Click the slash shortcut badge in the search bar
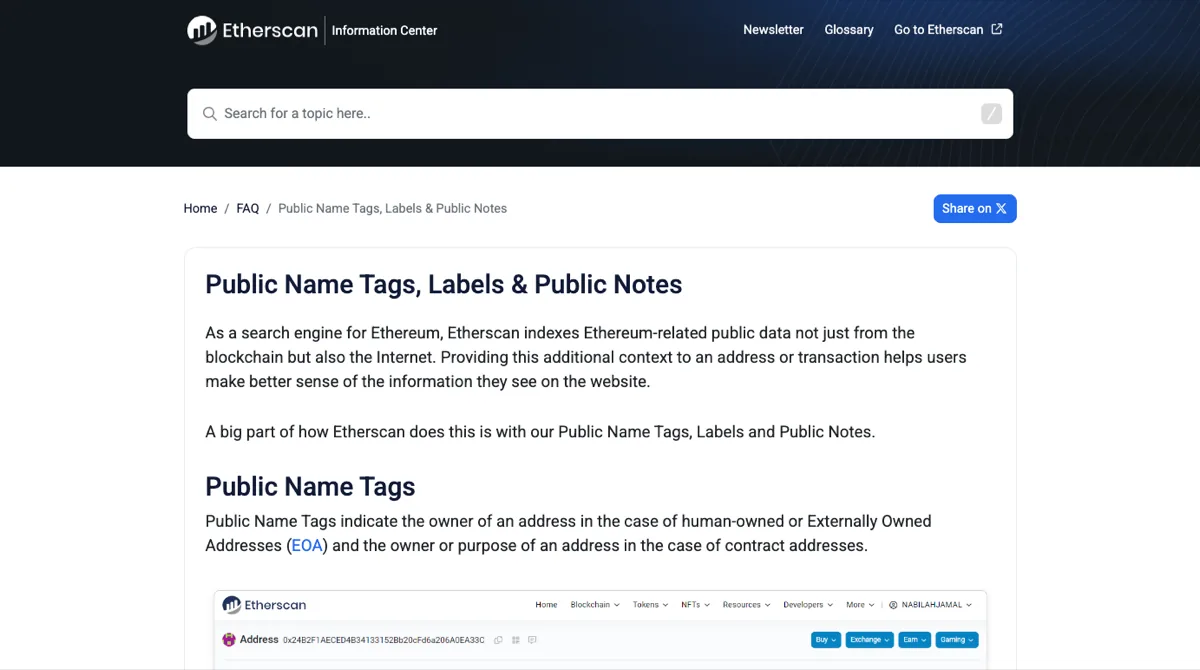 991,113
